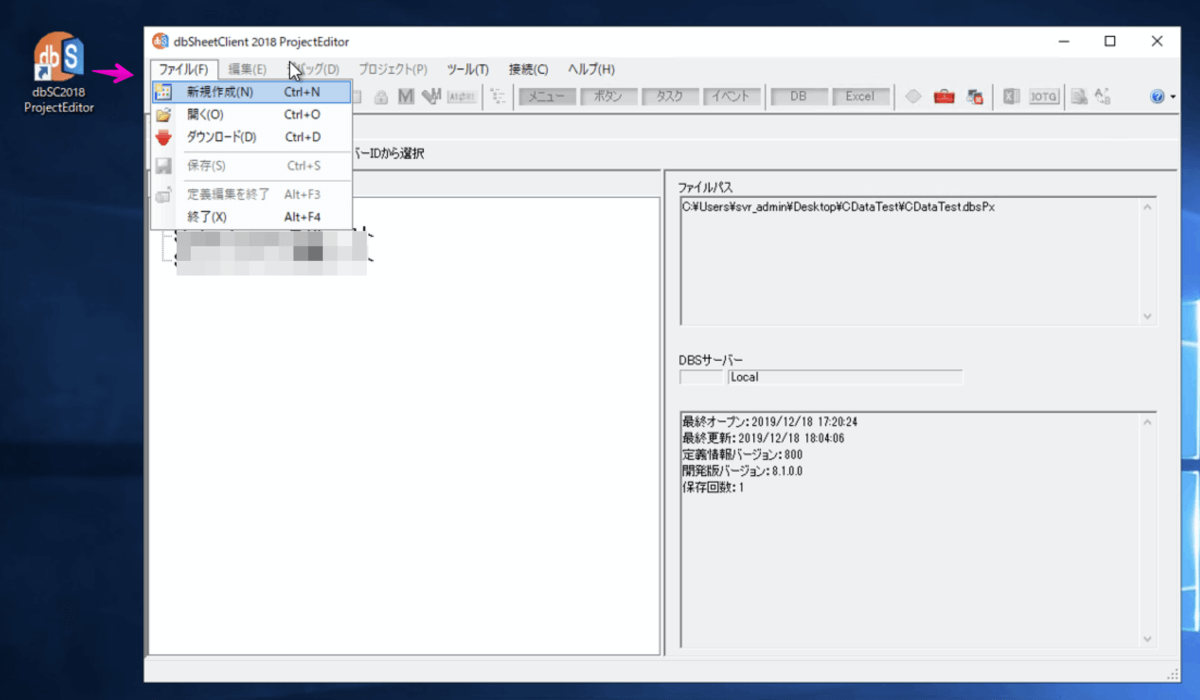Viewport: 1200px width, 700px height.
Task: Click the bold M toolbar icon
Action: (x=406, y=97)
